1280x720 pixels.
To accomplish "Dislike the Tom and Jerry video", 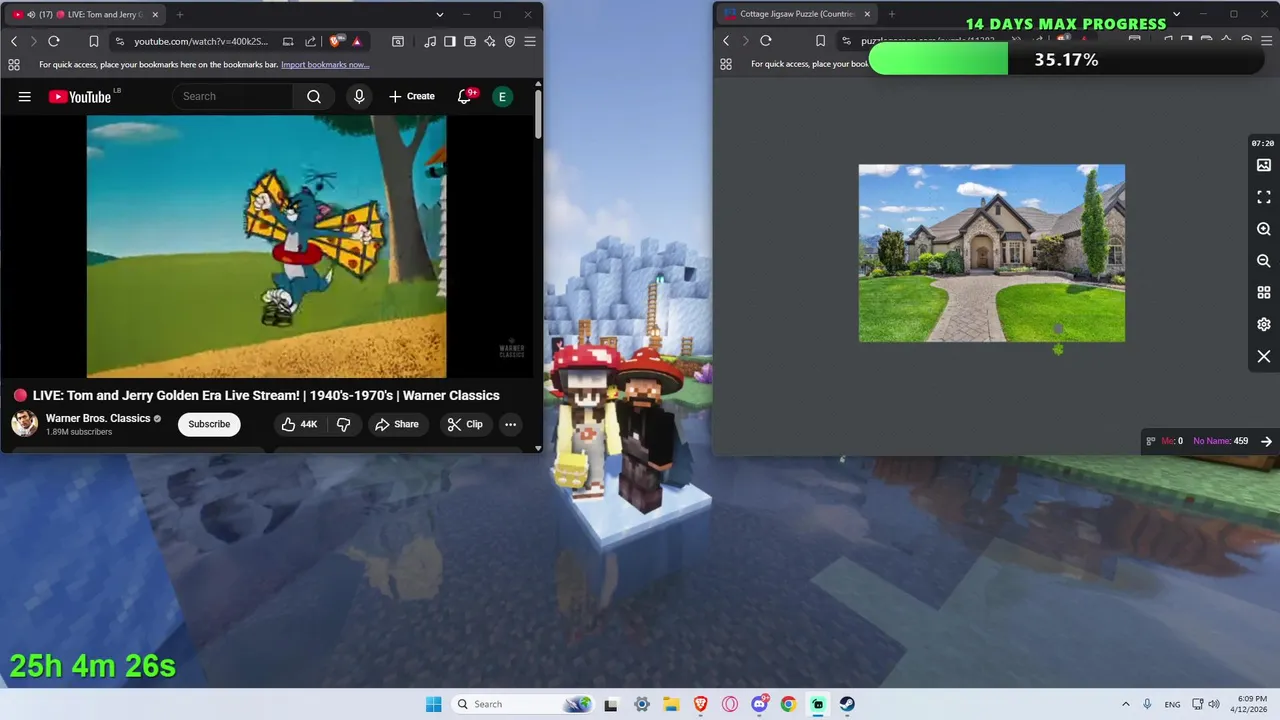I will 344,424.
